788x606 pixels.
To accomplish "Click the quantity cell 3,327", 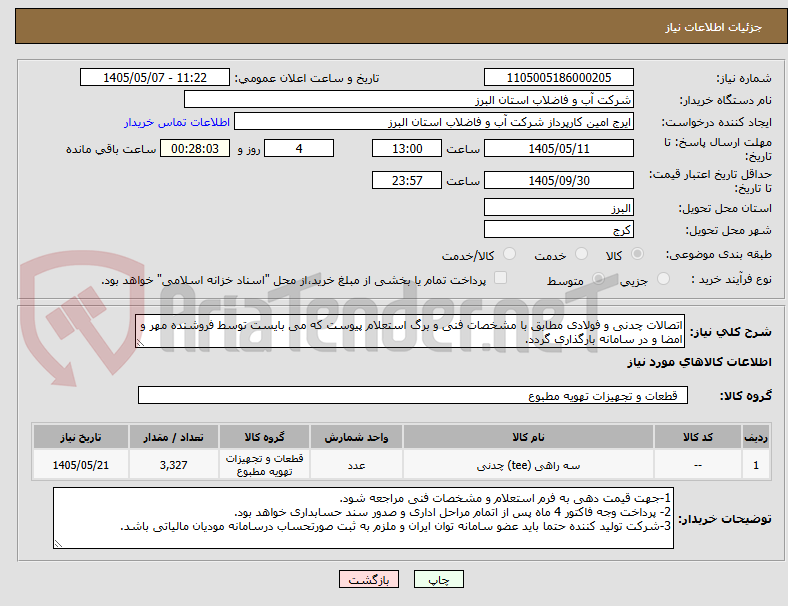I will [173, 465].
